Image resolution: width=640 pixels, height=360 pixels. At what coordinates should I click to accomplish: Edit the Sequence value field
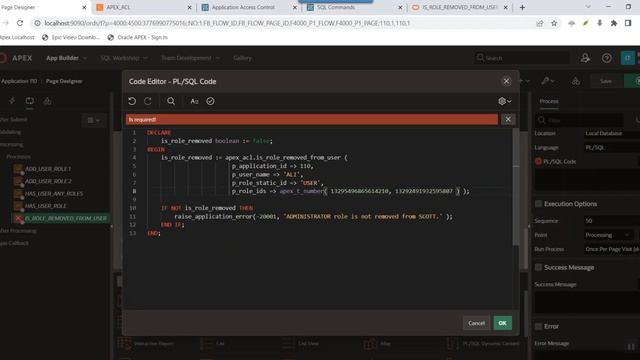click(612, 221)
